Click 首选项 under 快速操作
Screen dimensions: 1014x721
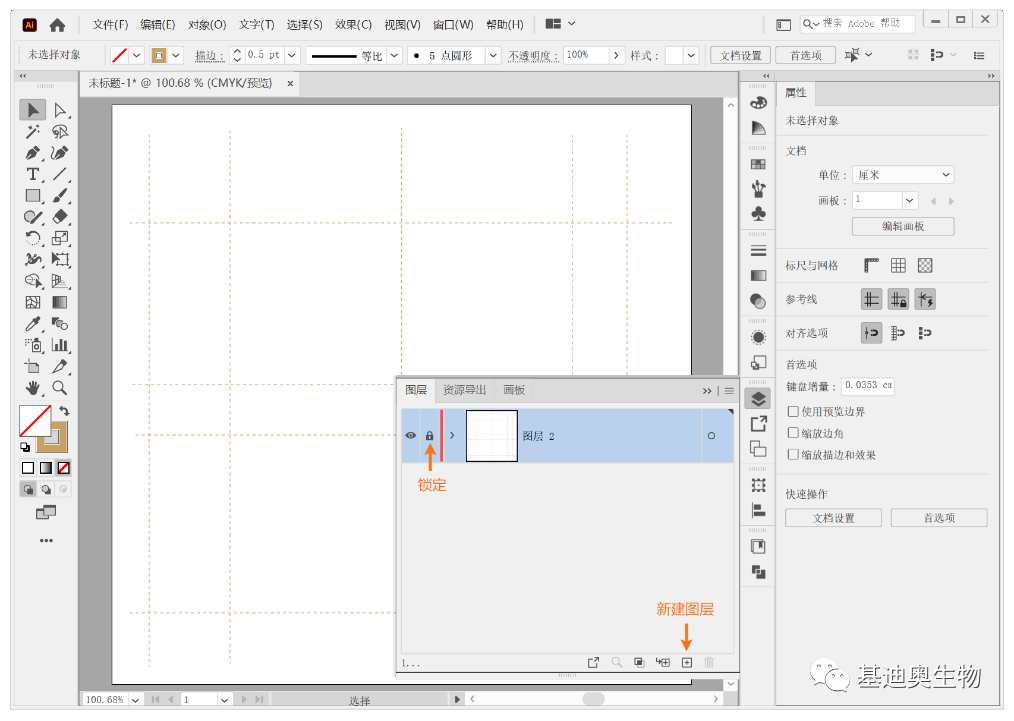coord(939,518)
